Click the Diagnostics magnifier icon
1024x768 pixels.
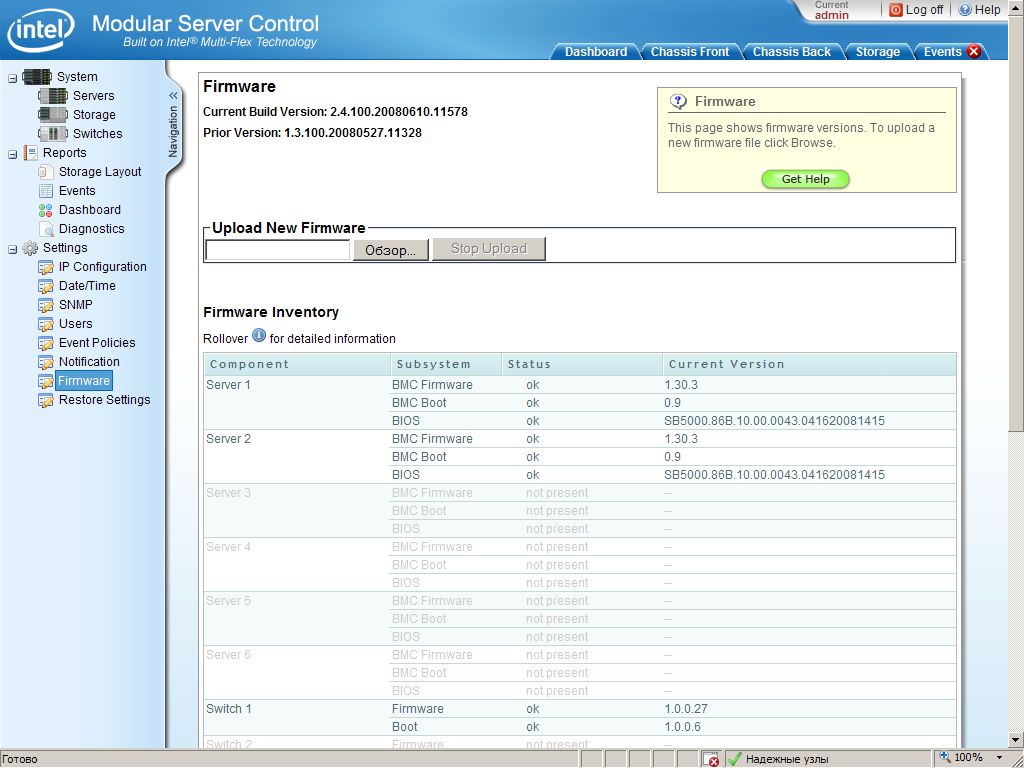coord(46,229)
